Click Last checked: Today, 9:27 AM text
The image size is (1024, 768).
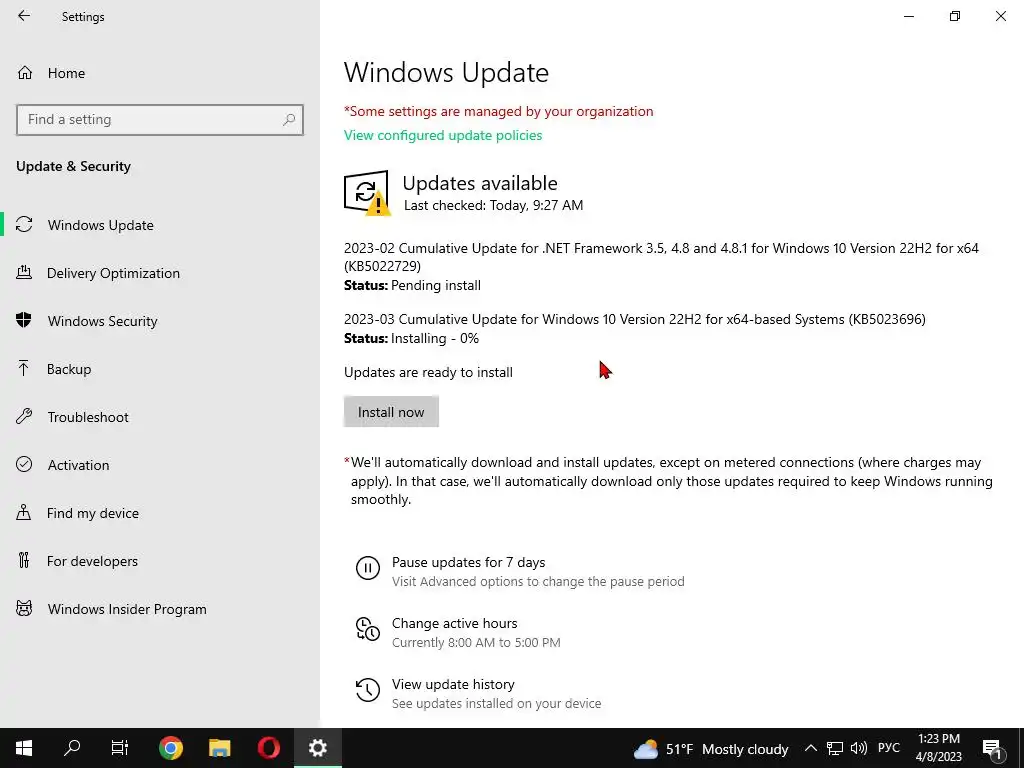coord(493,205)
